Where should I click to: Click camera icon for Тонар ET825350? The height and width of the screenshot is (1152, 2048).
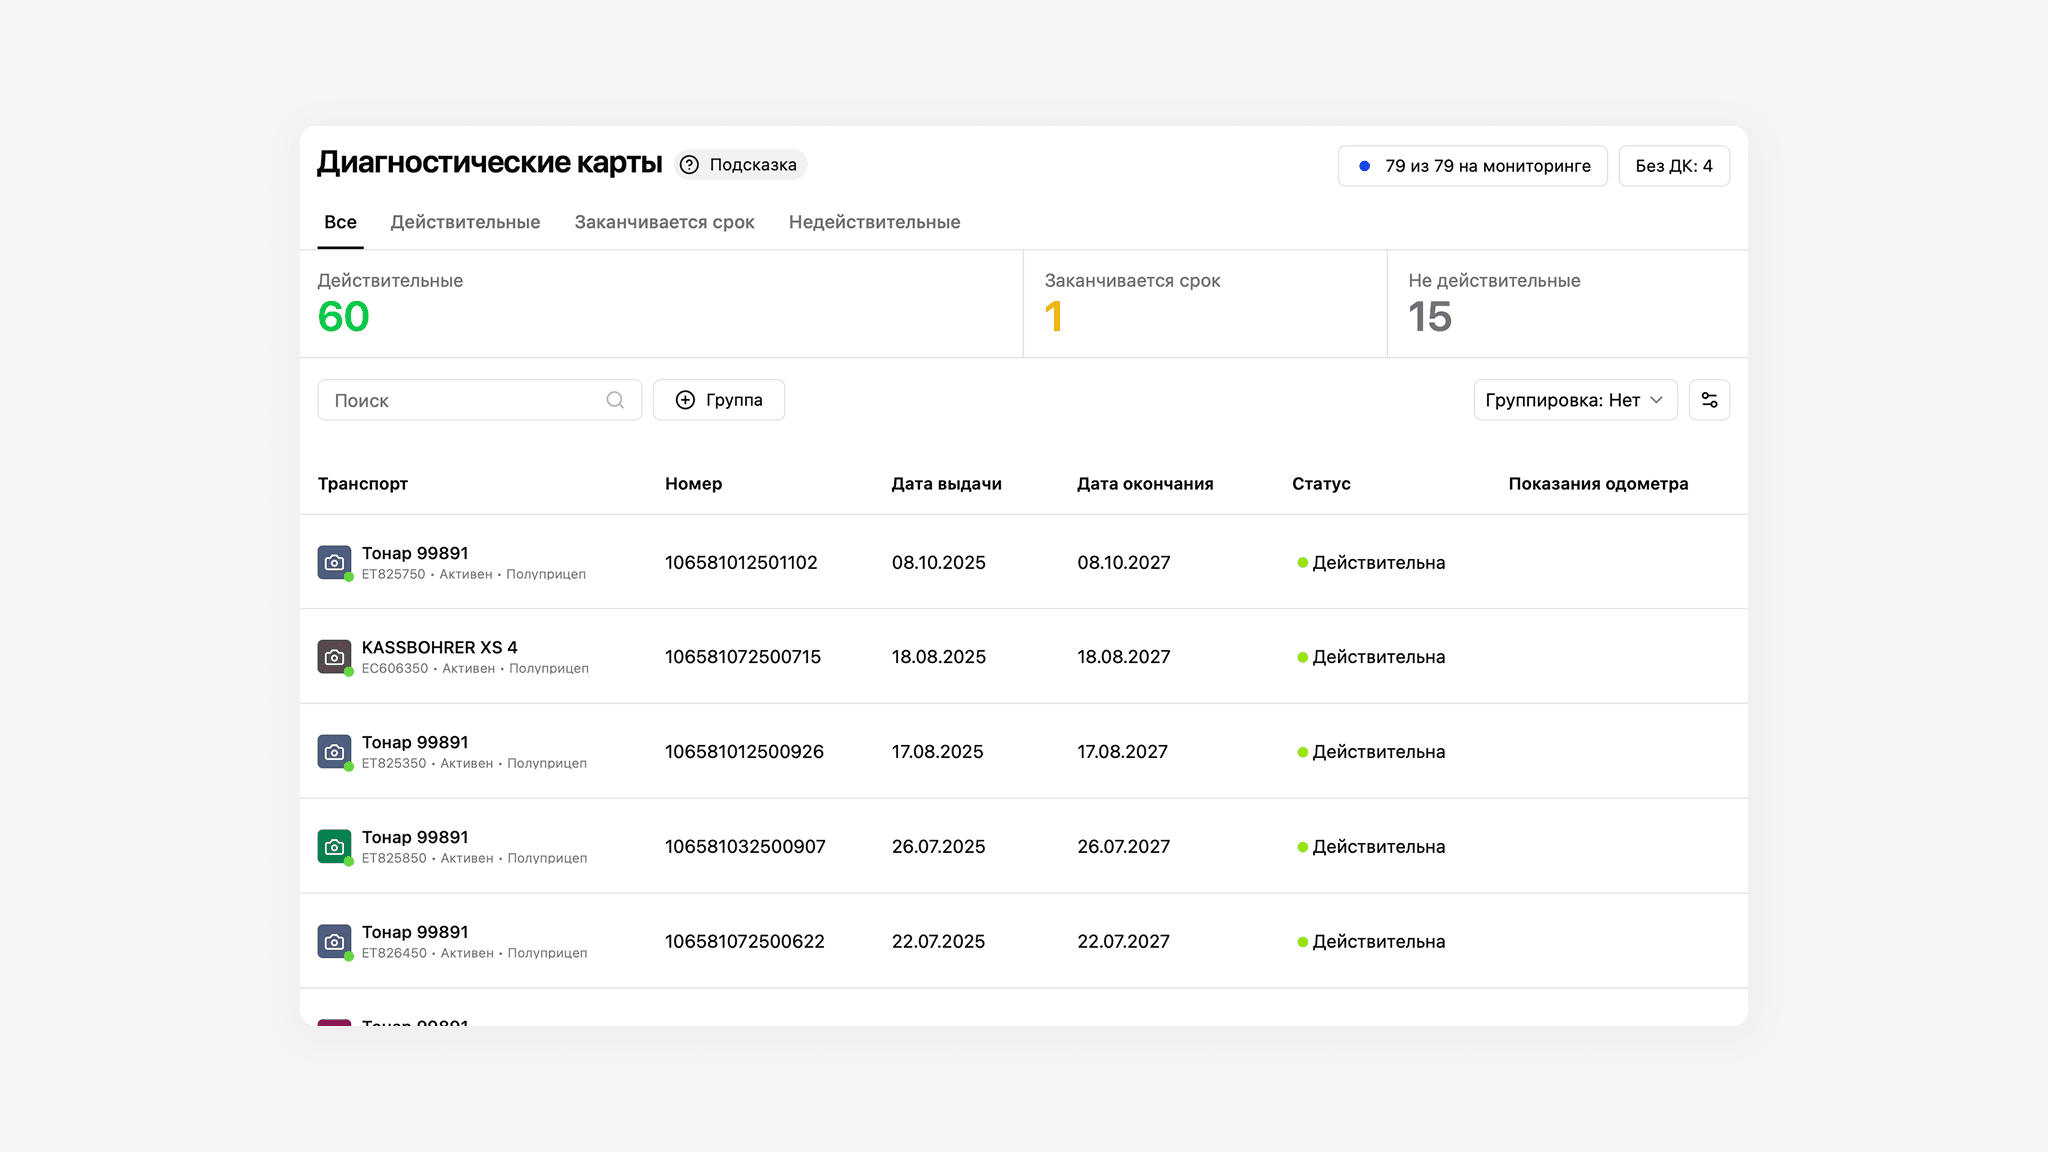click(x=334, y=752)
